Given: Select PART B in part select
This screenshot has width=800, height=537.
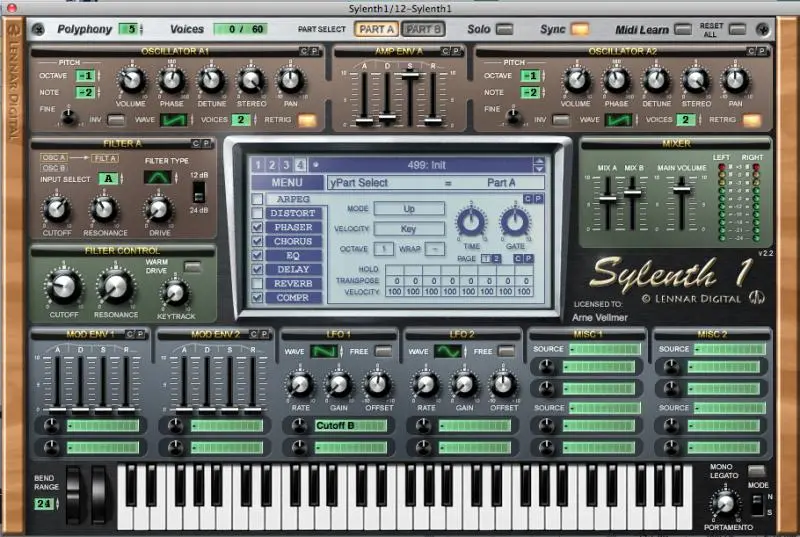Looking at the screenshot, I should [x=425, y=30].
